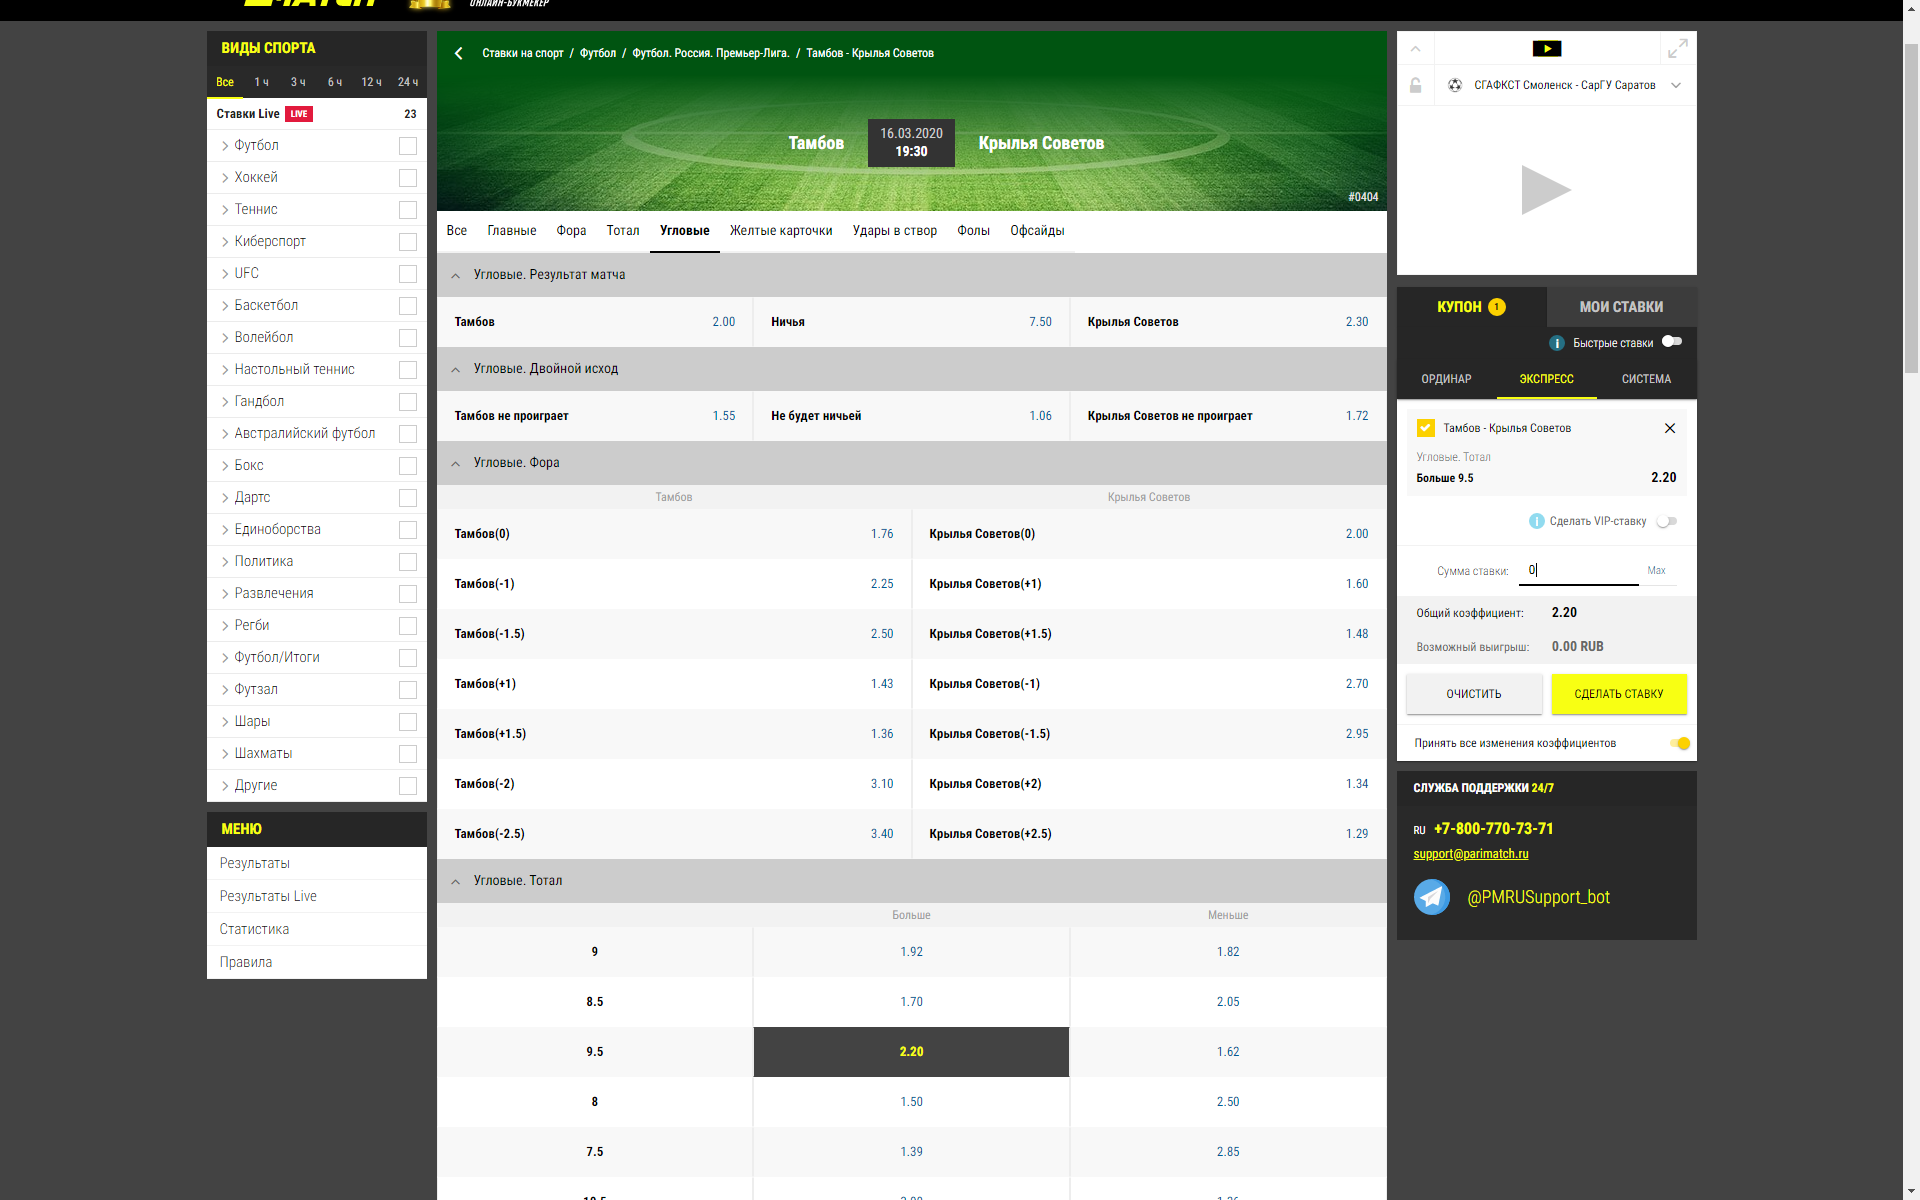Switch to the Офсайды tab
Screen dimensions: 1920x1200
(1037, 231)
